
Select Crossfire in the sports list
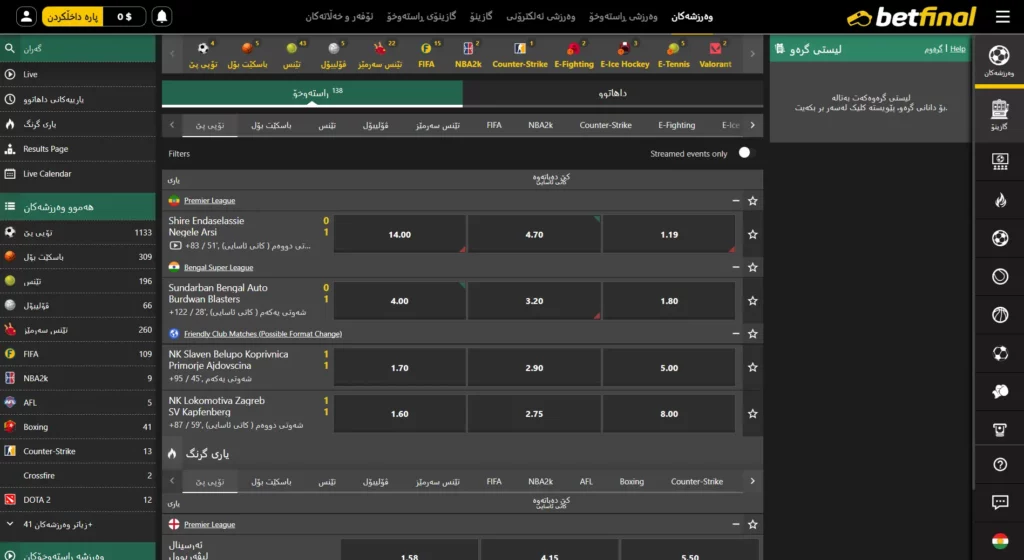[x=78, y=476]
